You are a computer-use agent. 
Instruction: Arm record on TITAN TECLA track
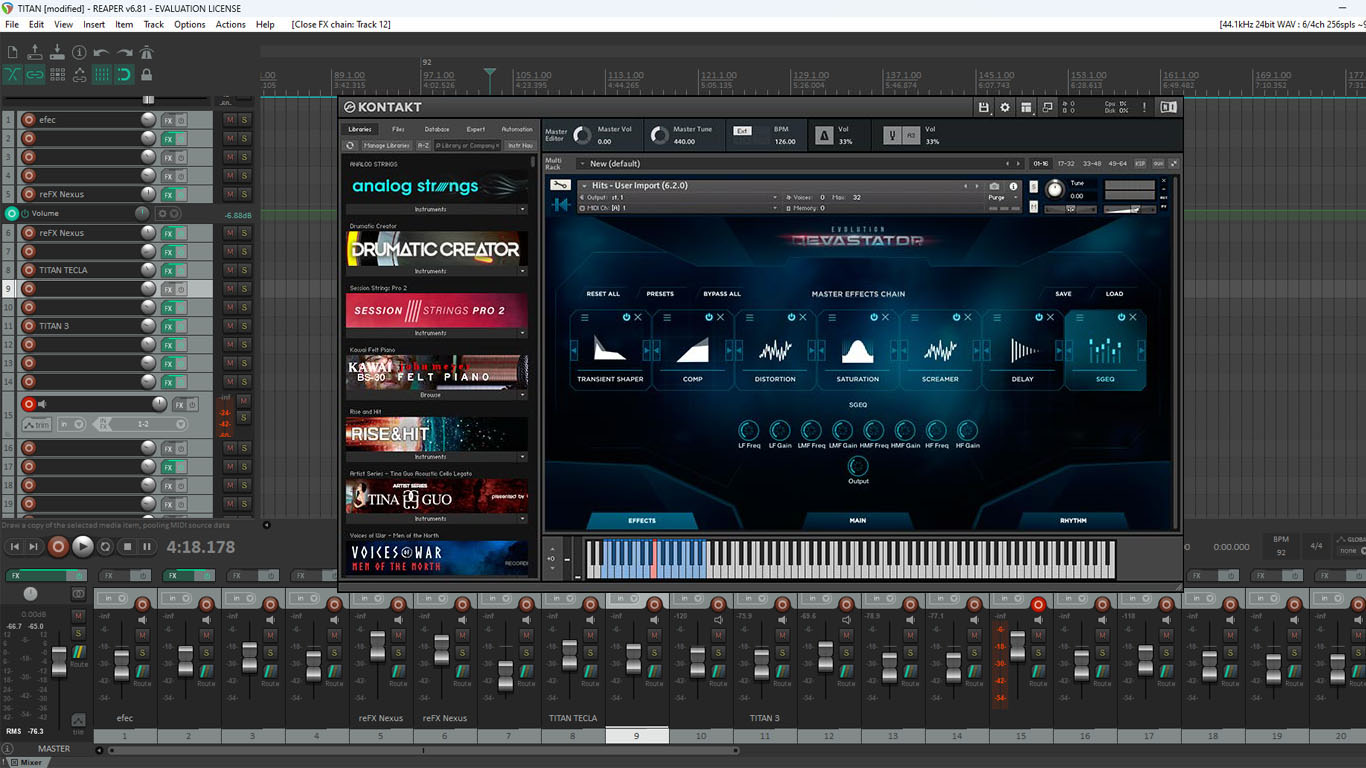click(x=29, y=270)
